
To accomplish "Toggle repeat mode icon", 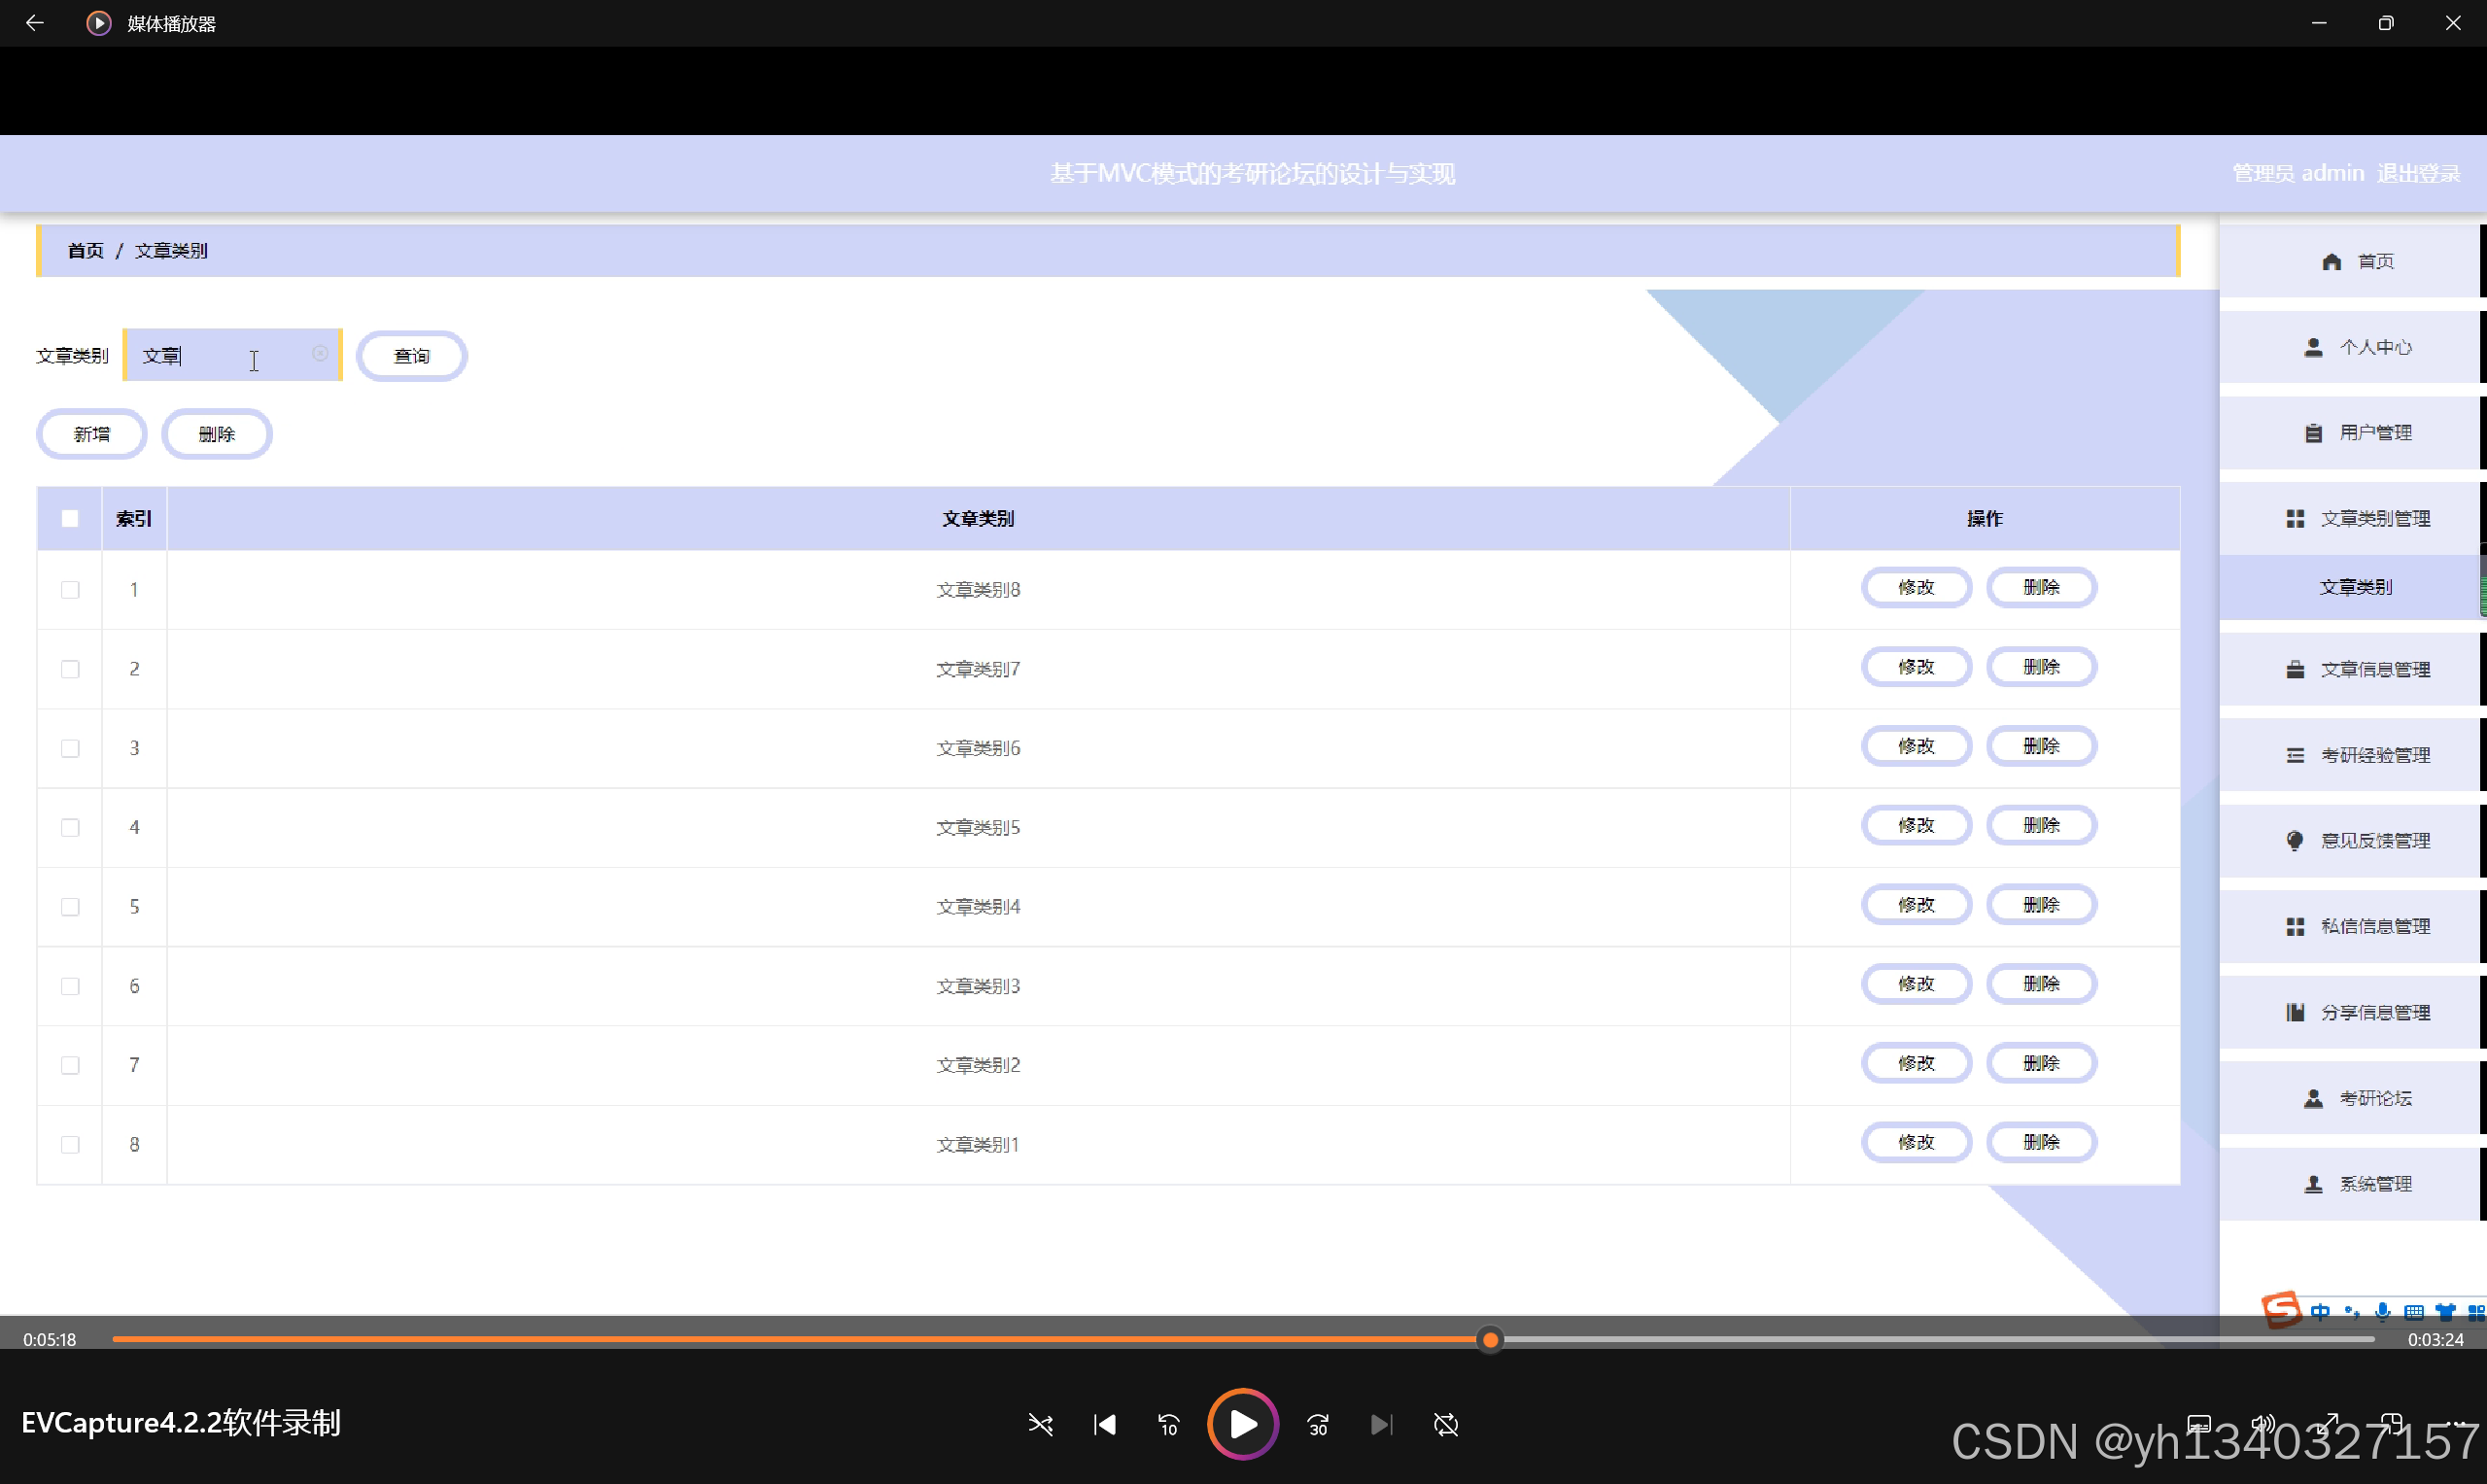I will 1445,1424.
